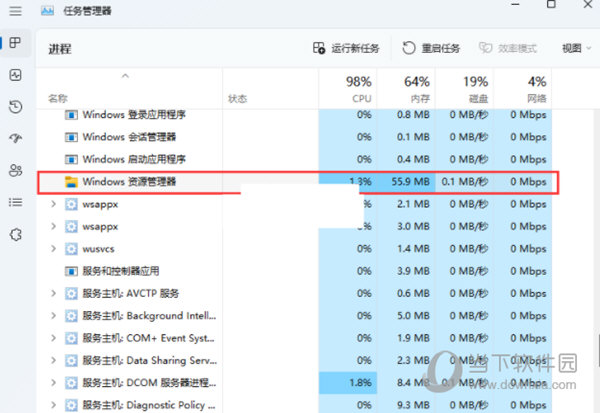This screenshot has height=413, width=600.
Task: Select the Windows 会话管理器 row
Action: 294,137
